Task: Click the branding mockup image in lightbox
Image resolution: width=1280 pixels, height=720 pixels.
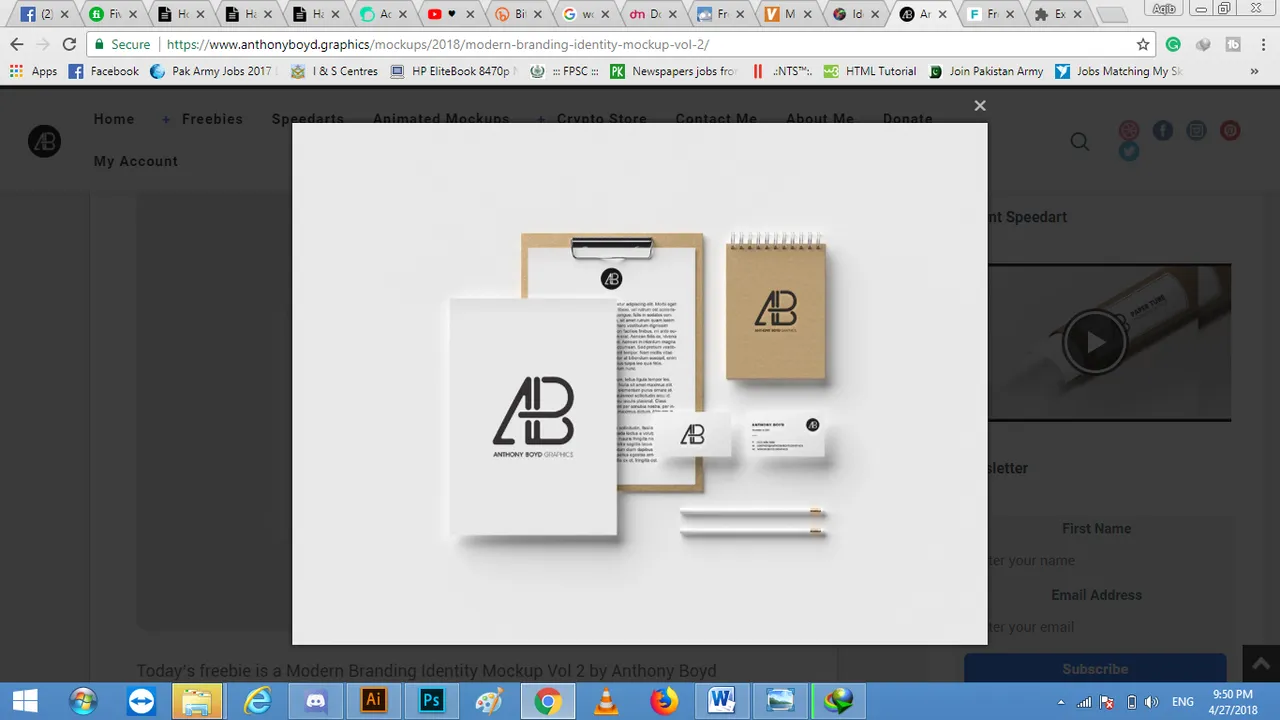Action: pos(640,384)
